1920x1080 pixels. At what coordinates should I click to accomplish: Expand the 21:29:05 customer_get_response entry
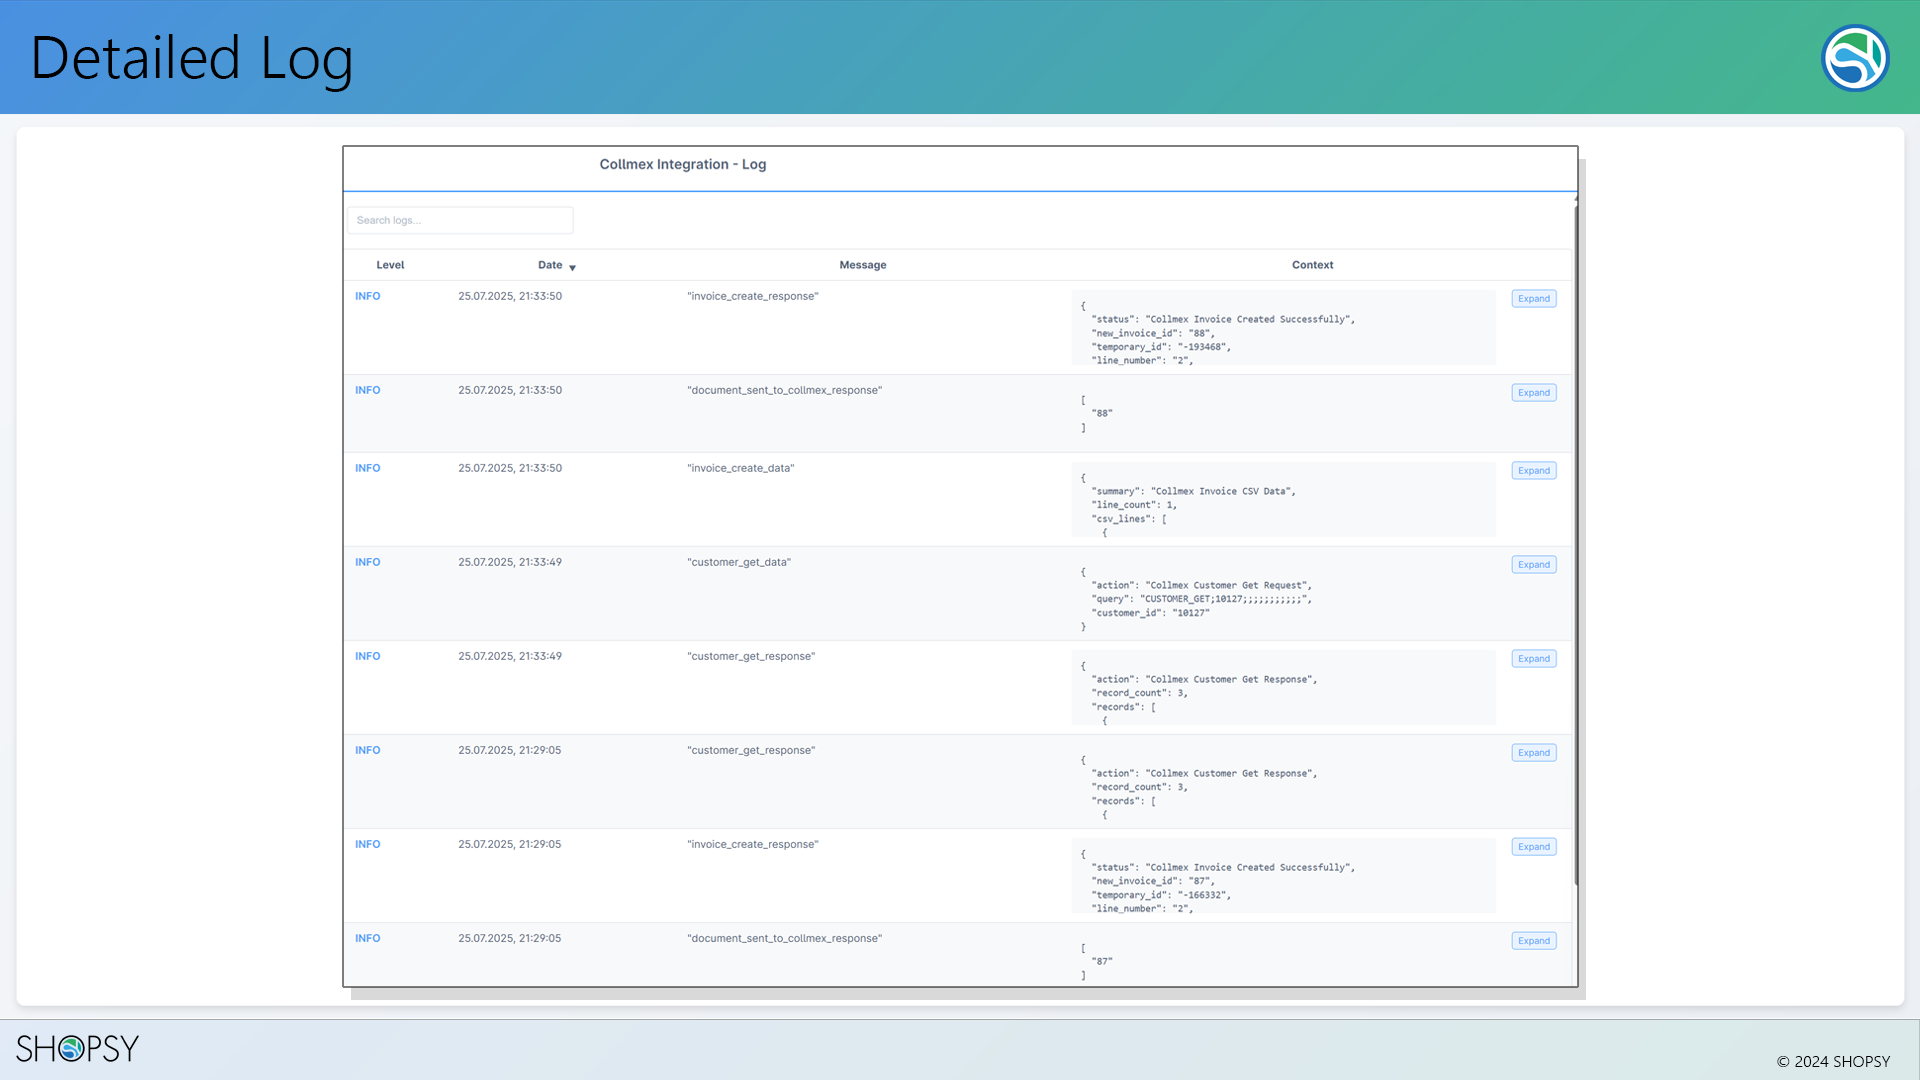click(x=1533, y=753)
